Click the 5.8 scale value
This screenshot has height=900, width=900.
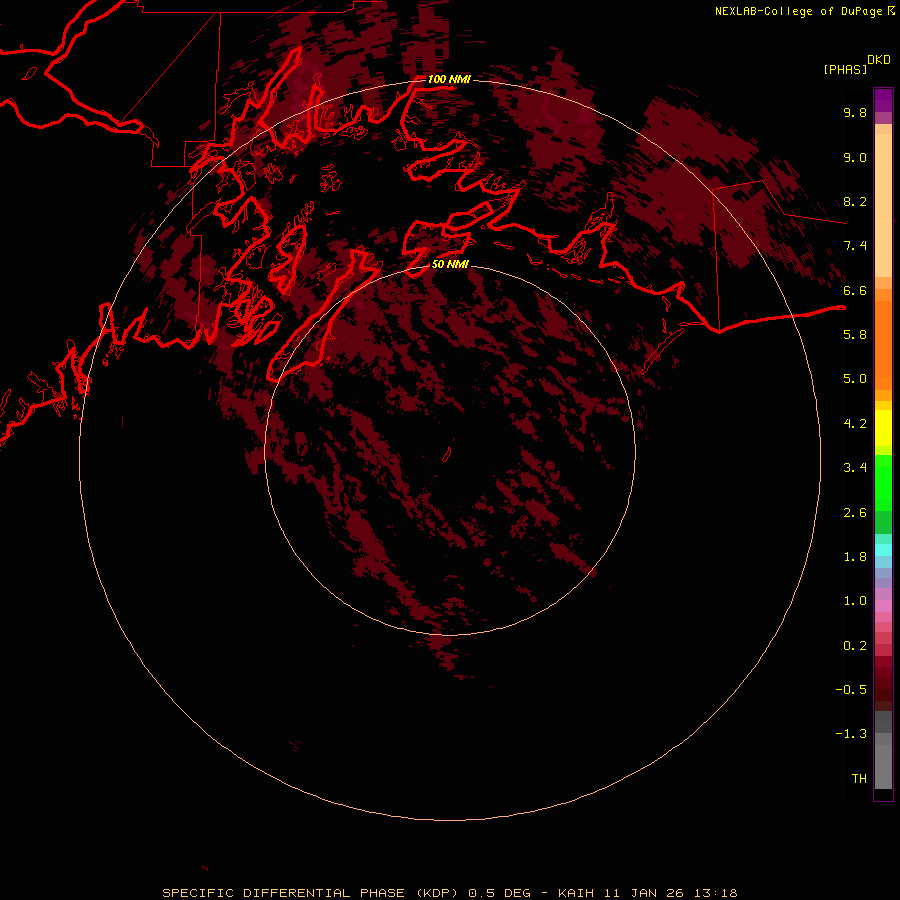[855, 335]
